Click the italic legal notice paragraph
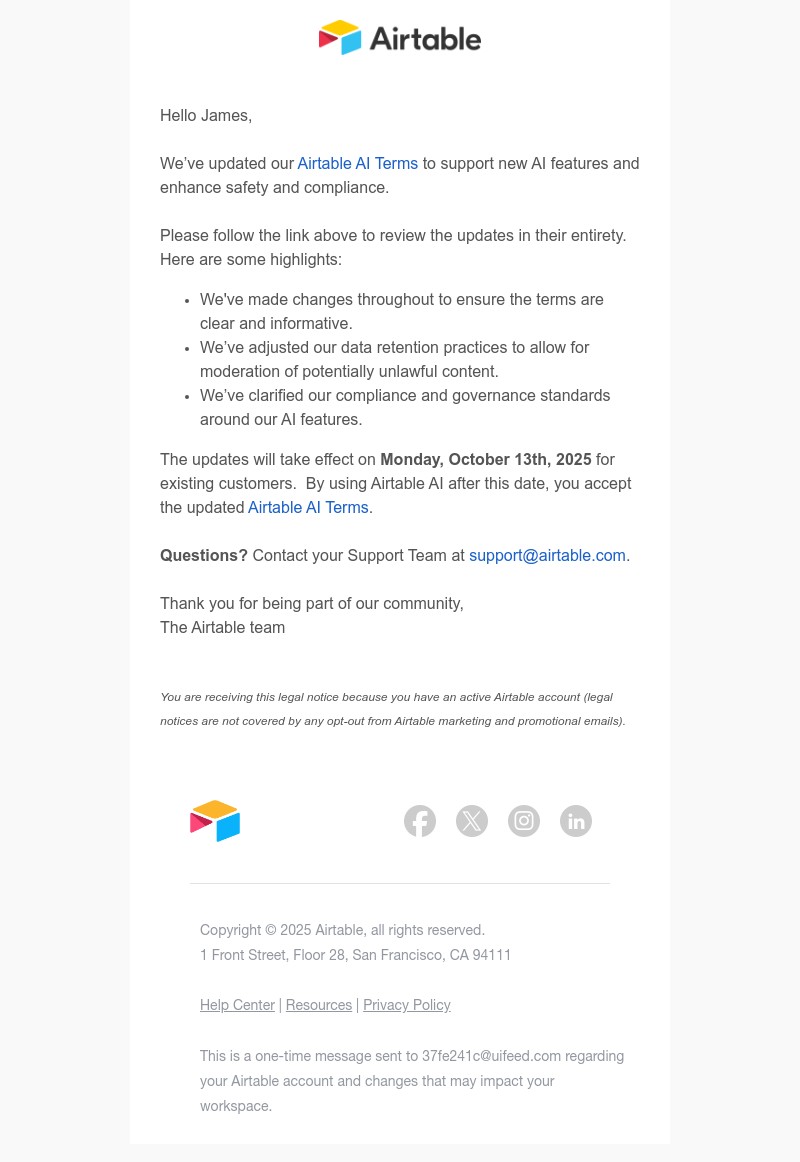This screenshot has height=1162, width=800. point(392,709)
